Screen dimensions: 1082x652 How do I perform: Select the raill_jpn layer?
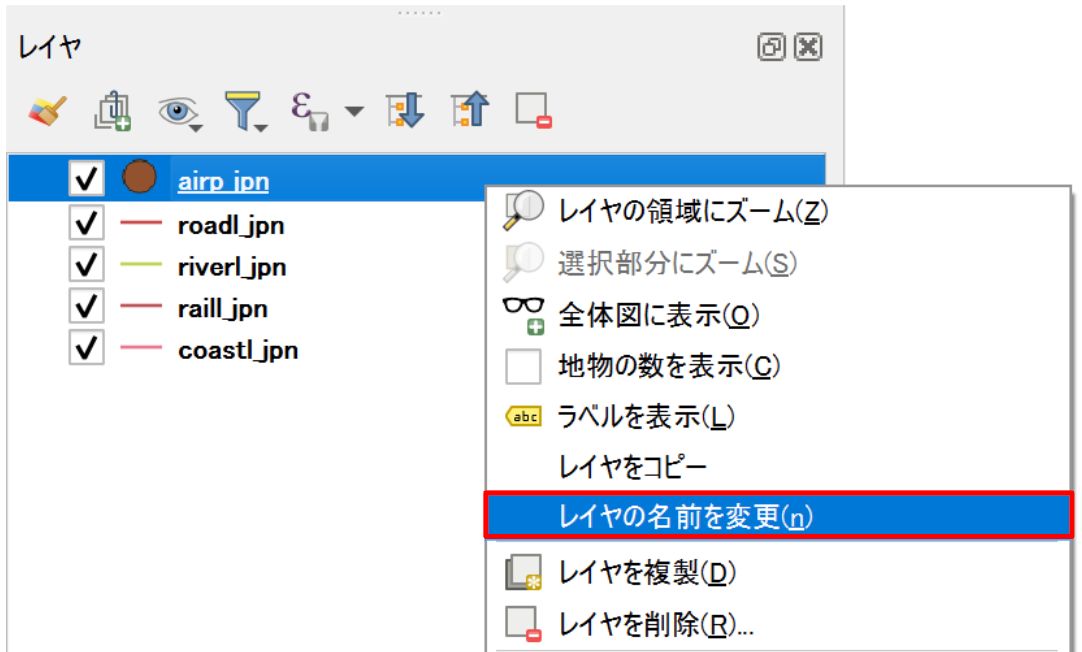223,308
